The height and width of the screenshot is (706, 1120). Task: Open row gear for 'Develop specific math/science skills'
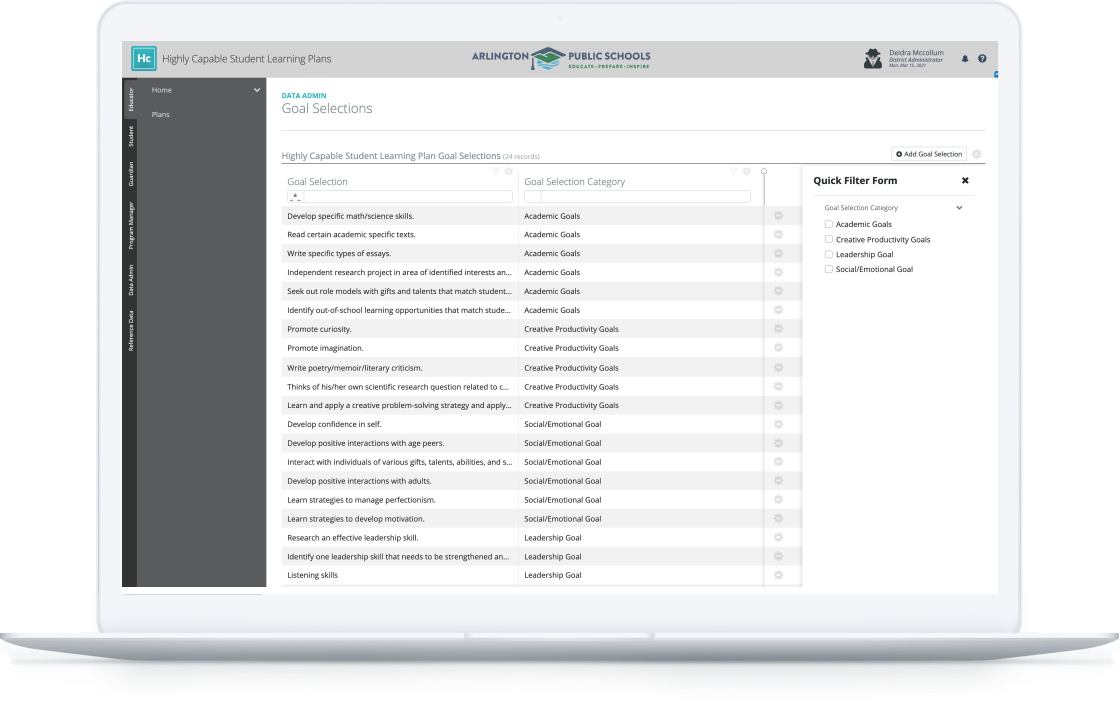click(778, 216)
